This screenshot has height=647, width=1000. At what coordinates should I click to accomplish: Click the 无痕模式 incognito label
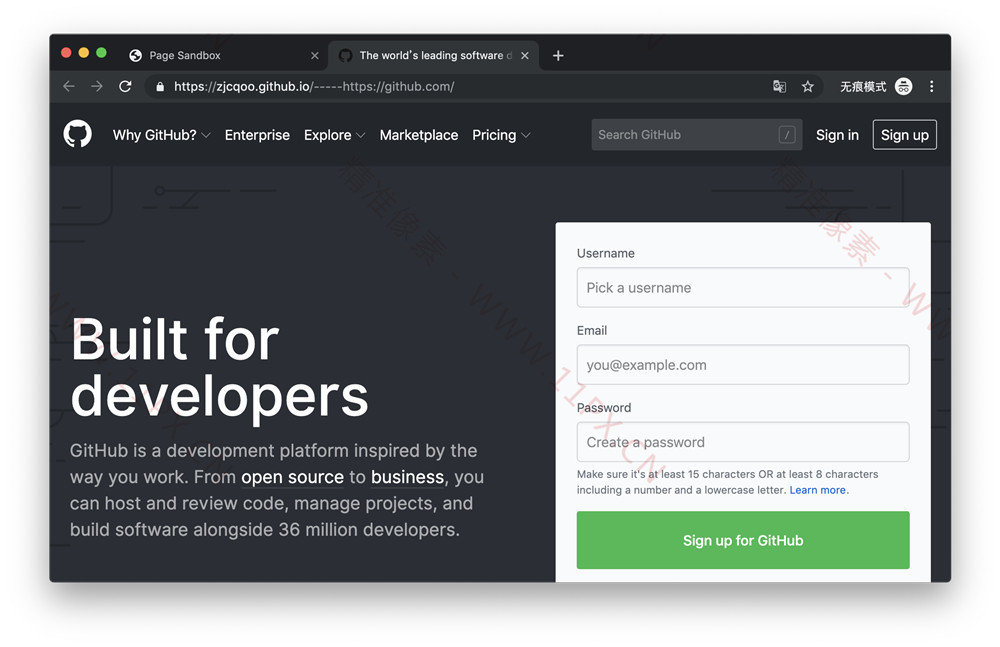(863, 86)
